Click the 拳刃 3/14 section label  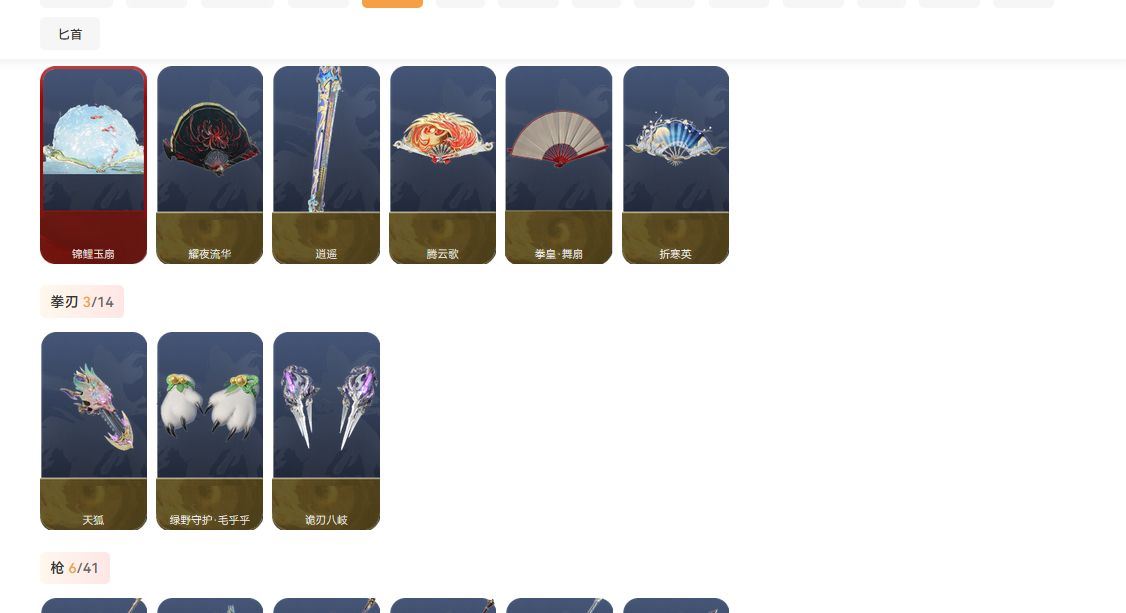tap(82, 301)
